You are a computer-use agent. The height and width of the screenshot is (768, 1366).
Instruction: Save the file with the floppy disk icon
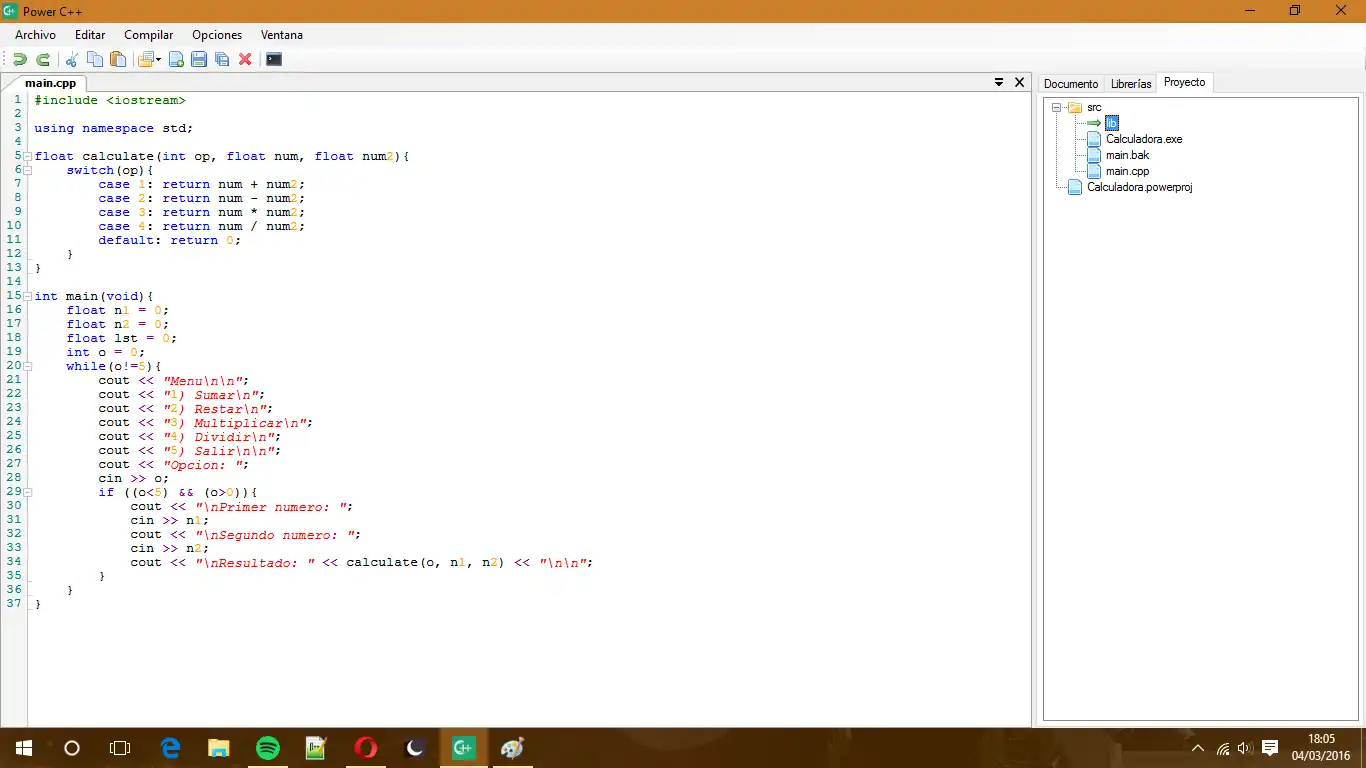coord(199,60)
